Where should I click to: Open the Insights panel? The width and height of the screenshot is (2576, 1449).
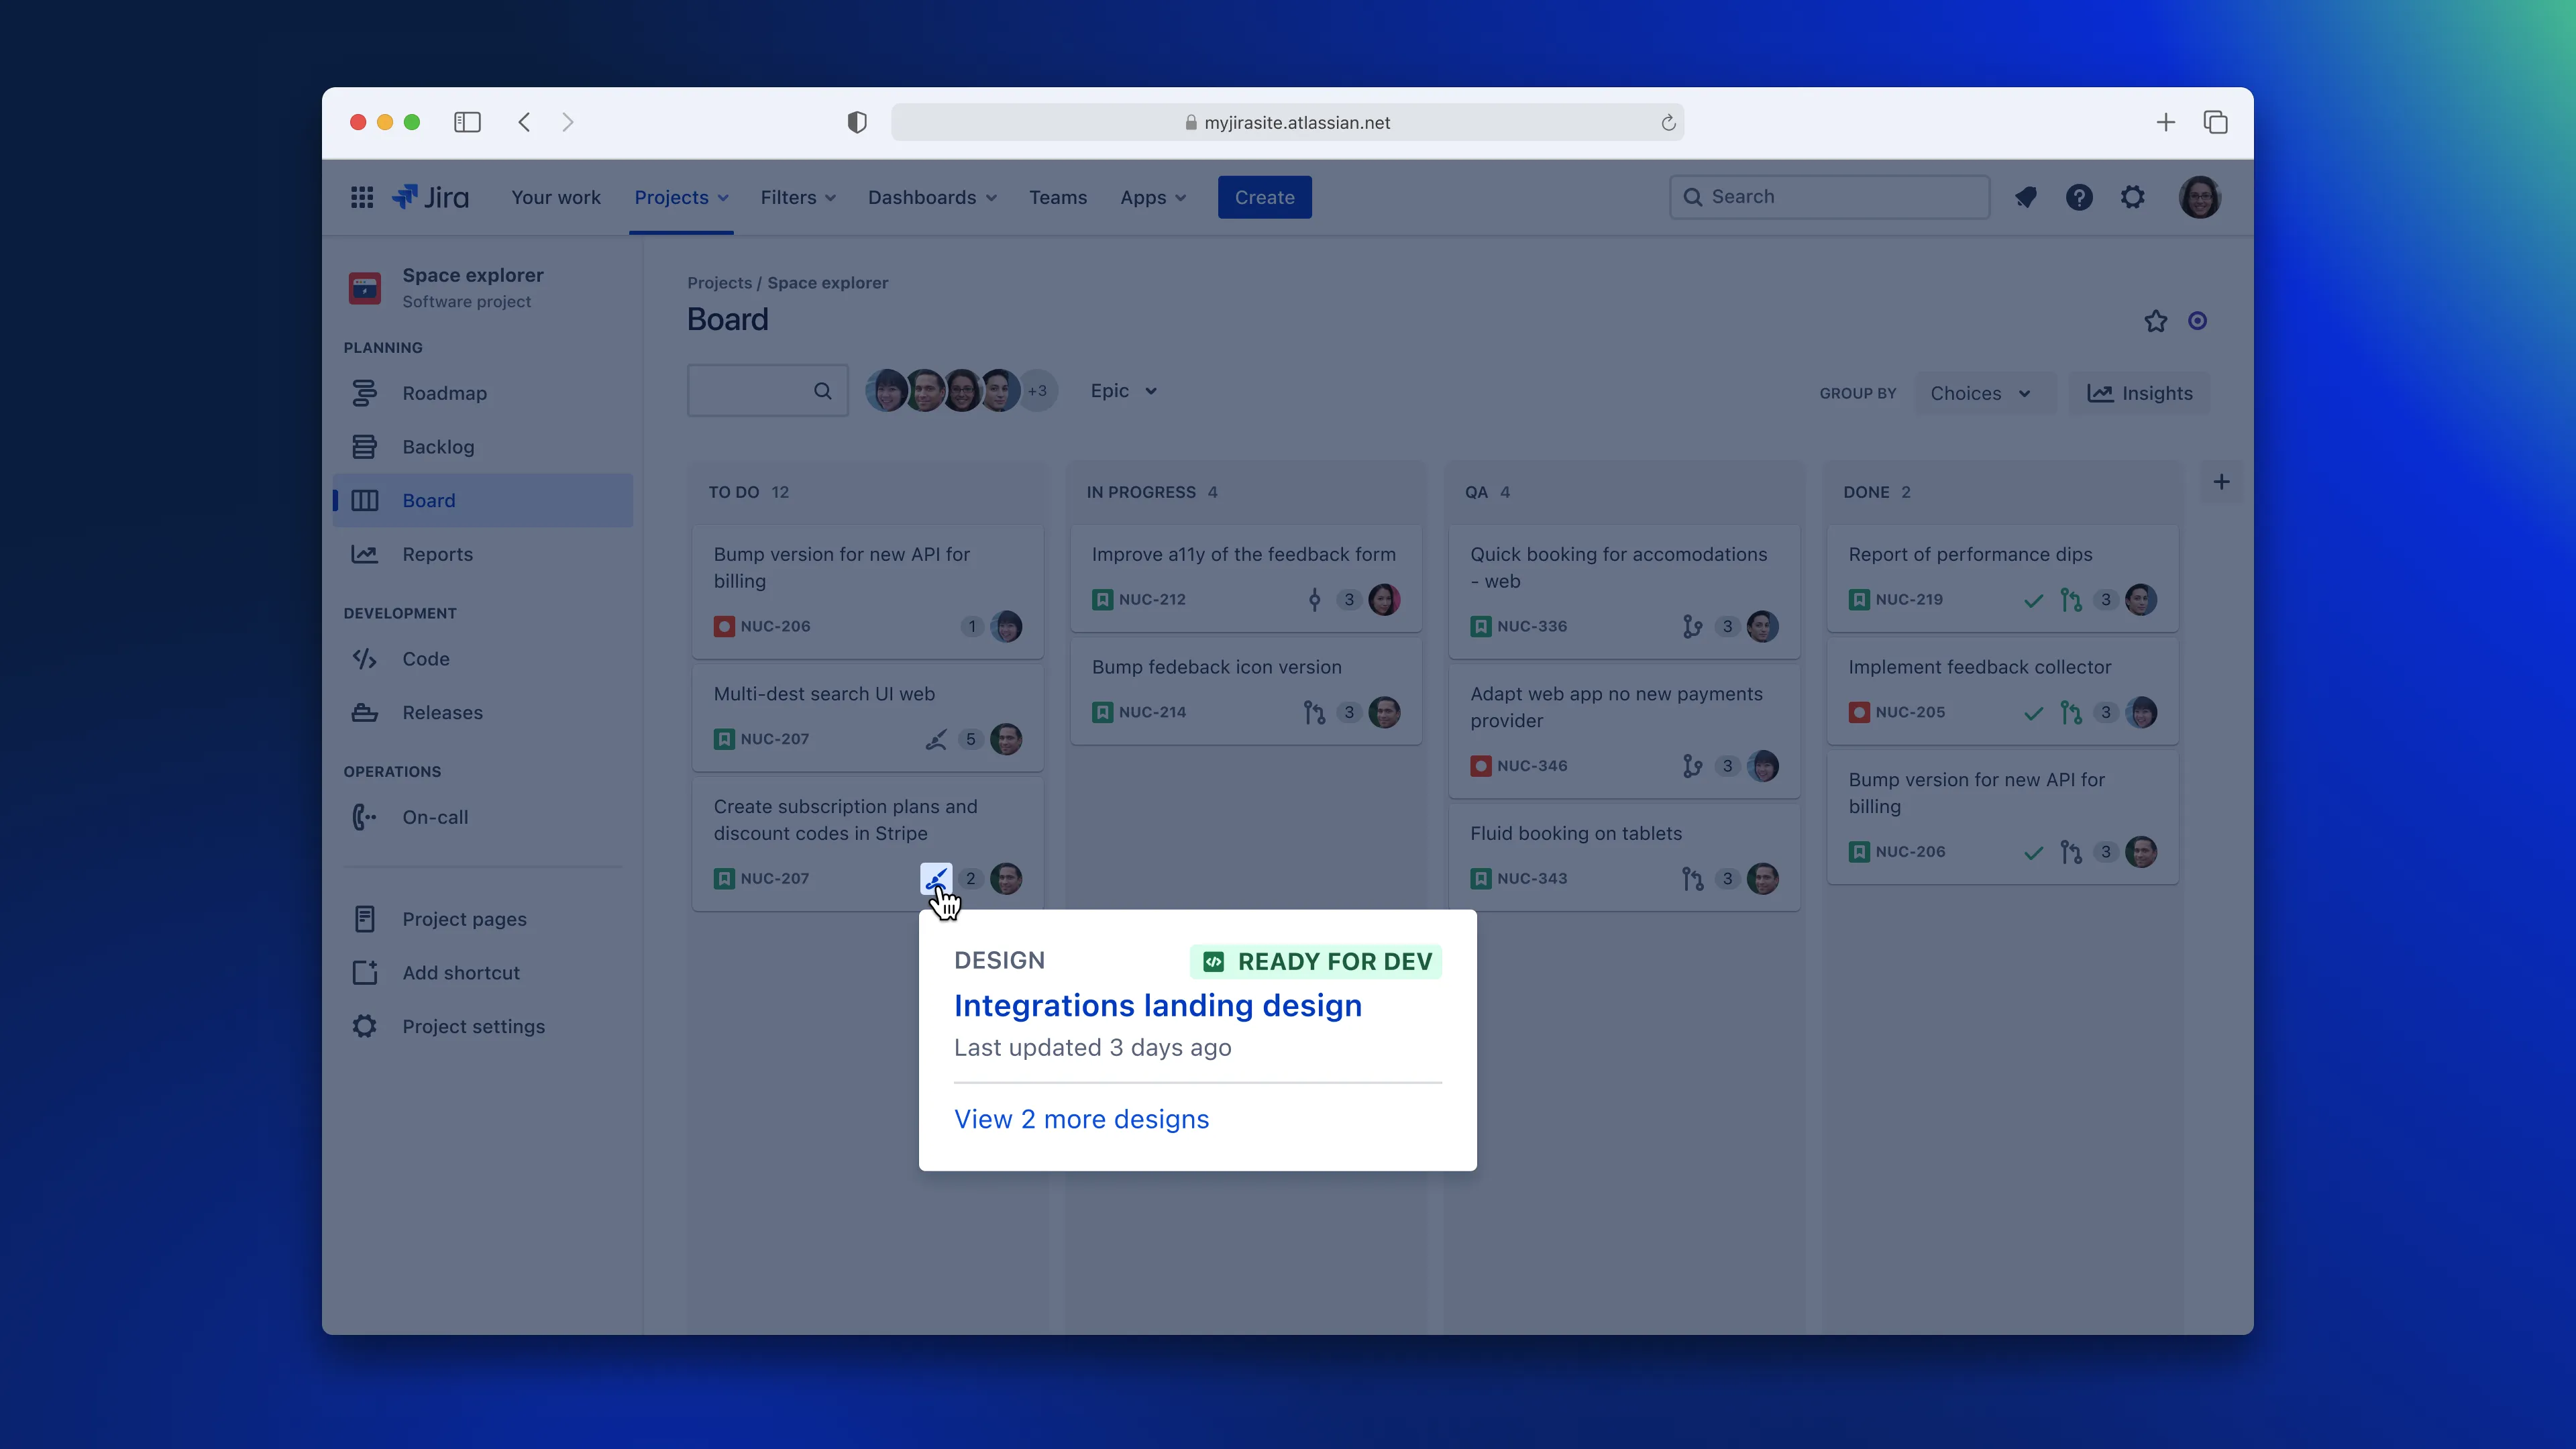coord(2140,393)
